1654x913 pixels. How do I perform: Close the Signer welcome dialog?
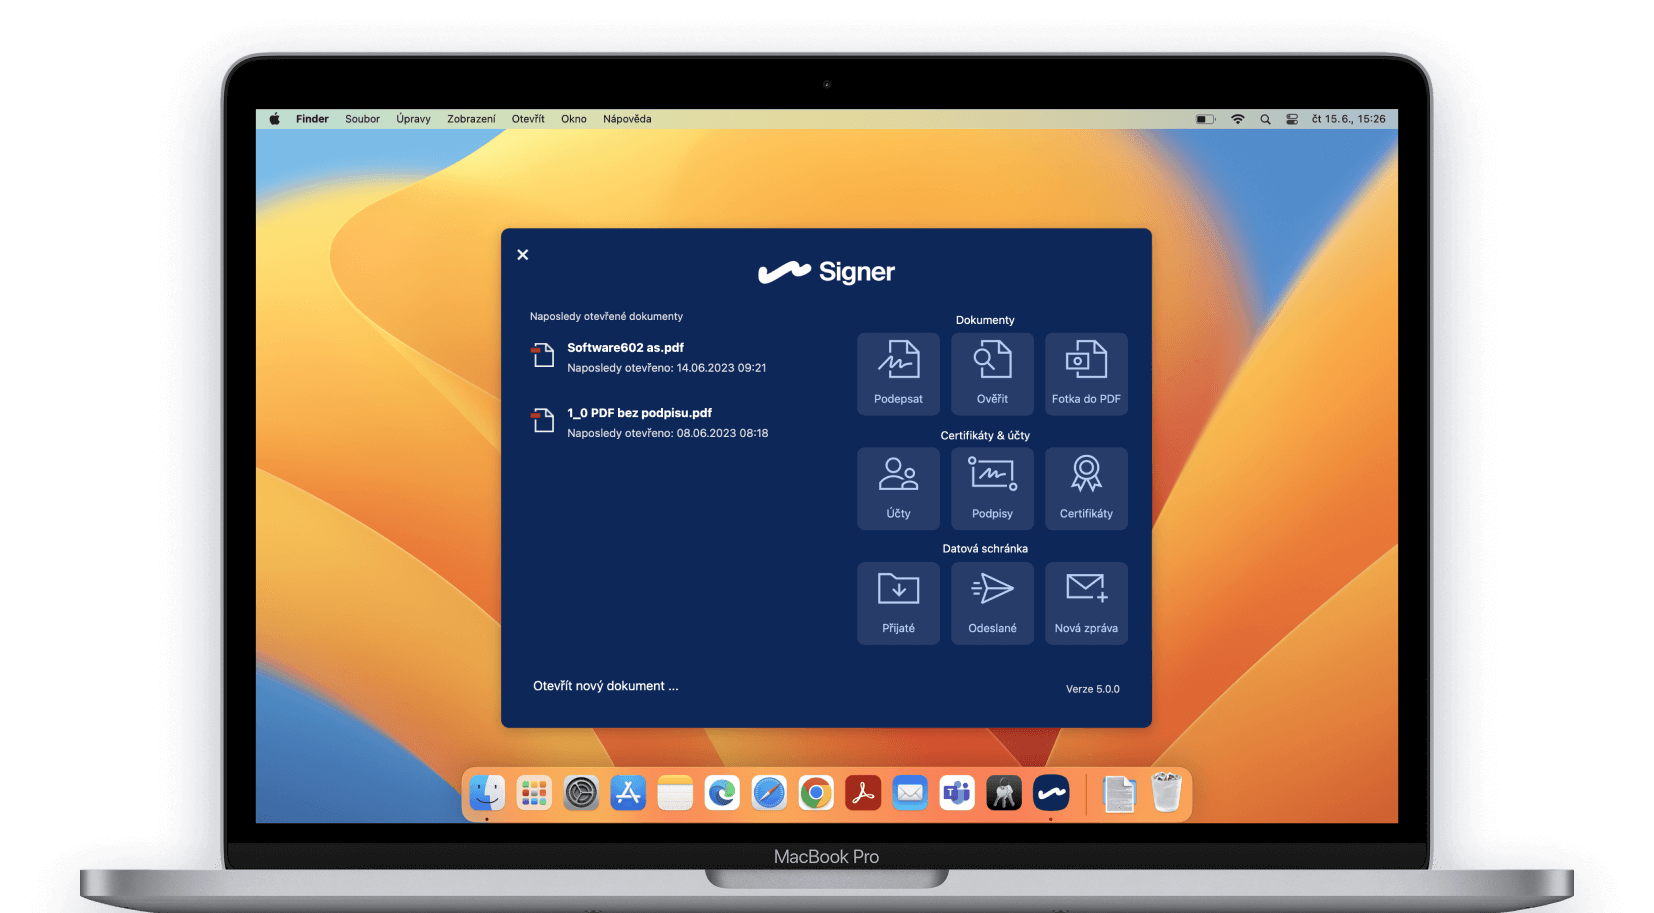click(522, 254)
